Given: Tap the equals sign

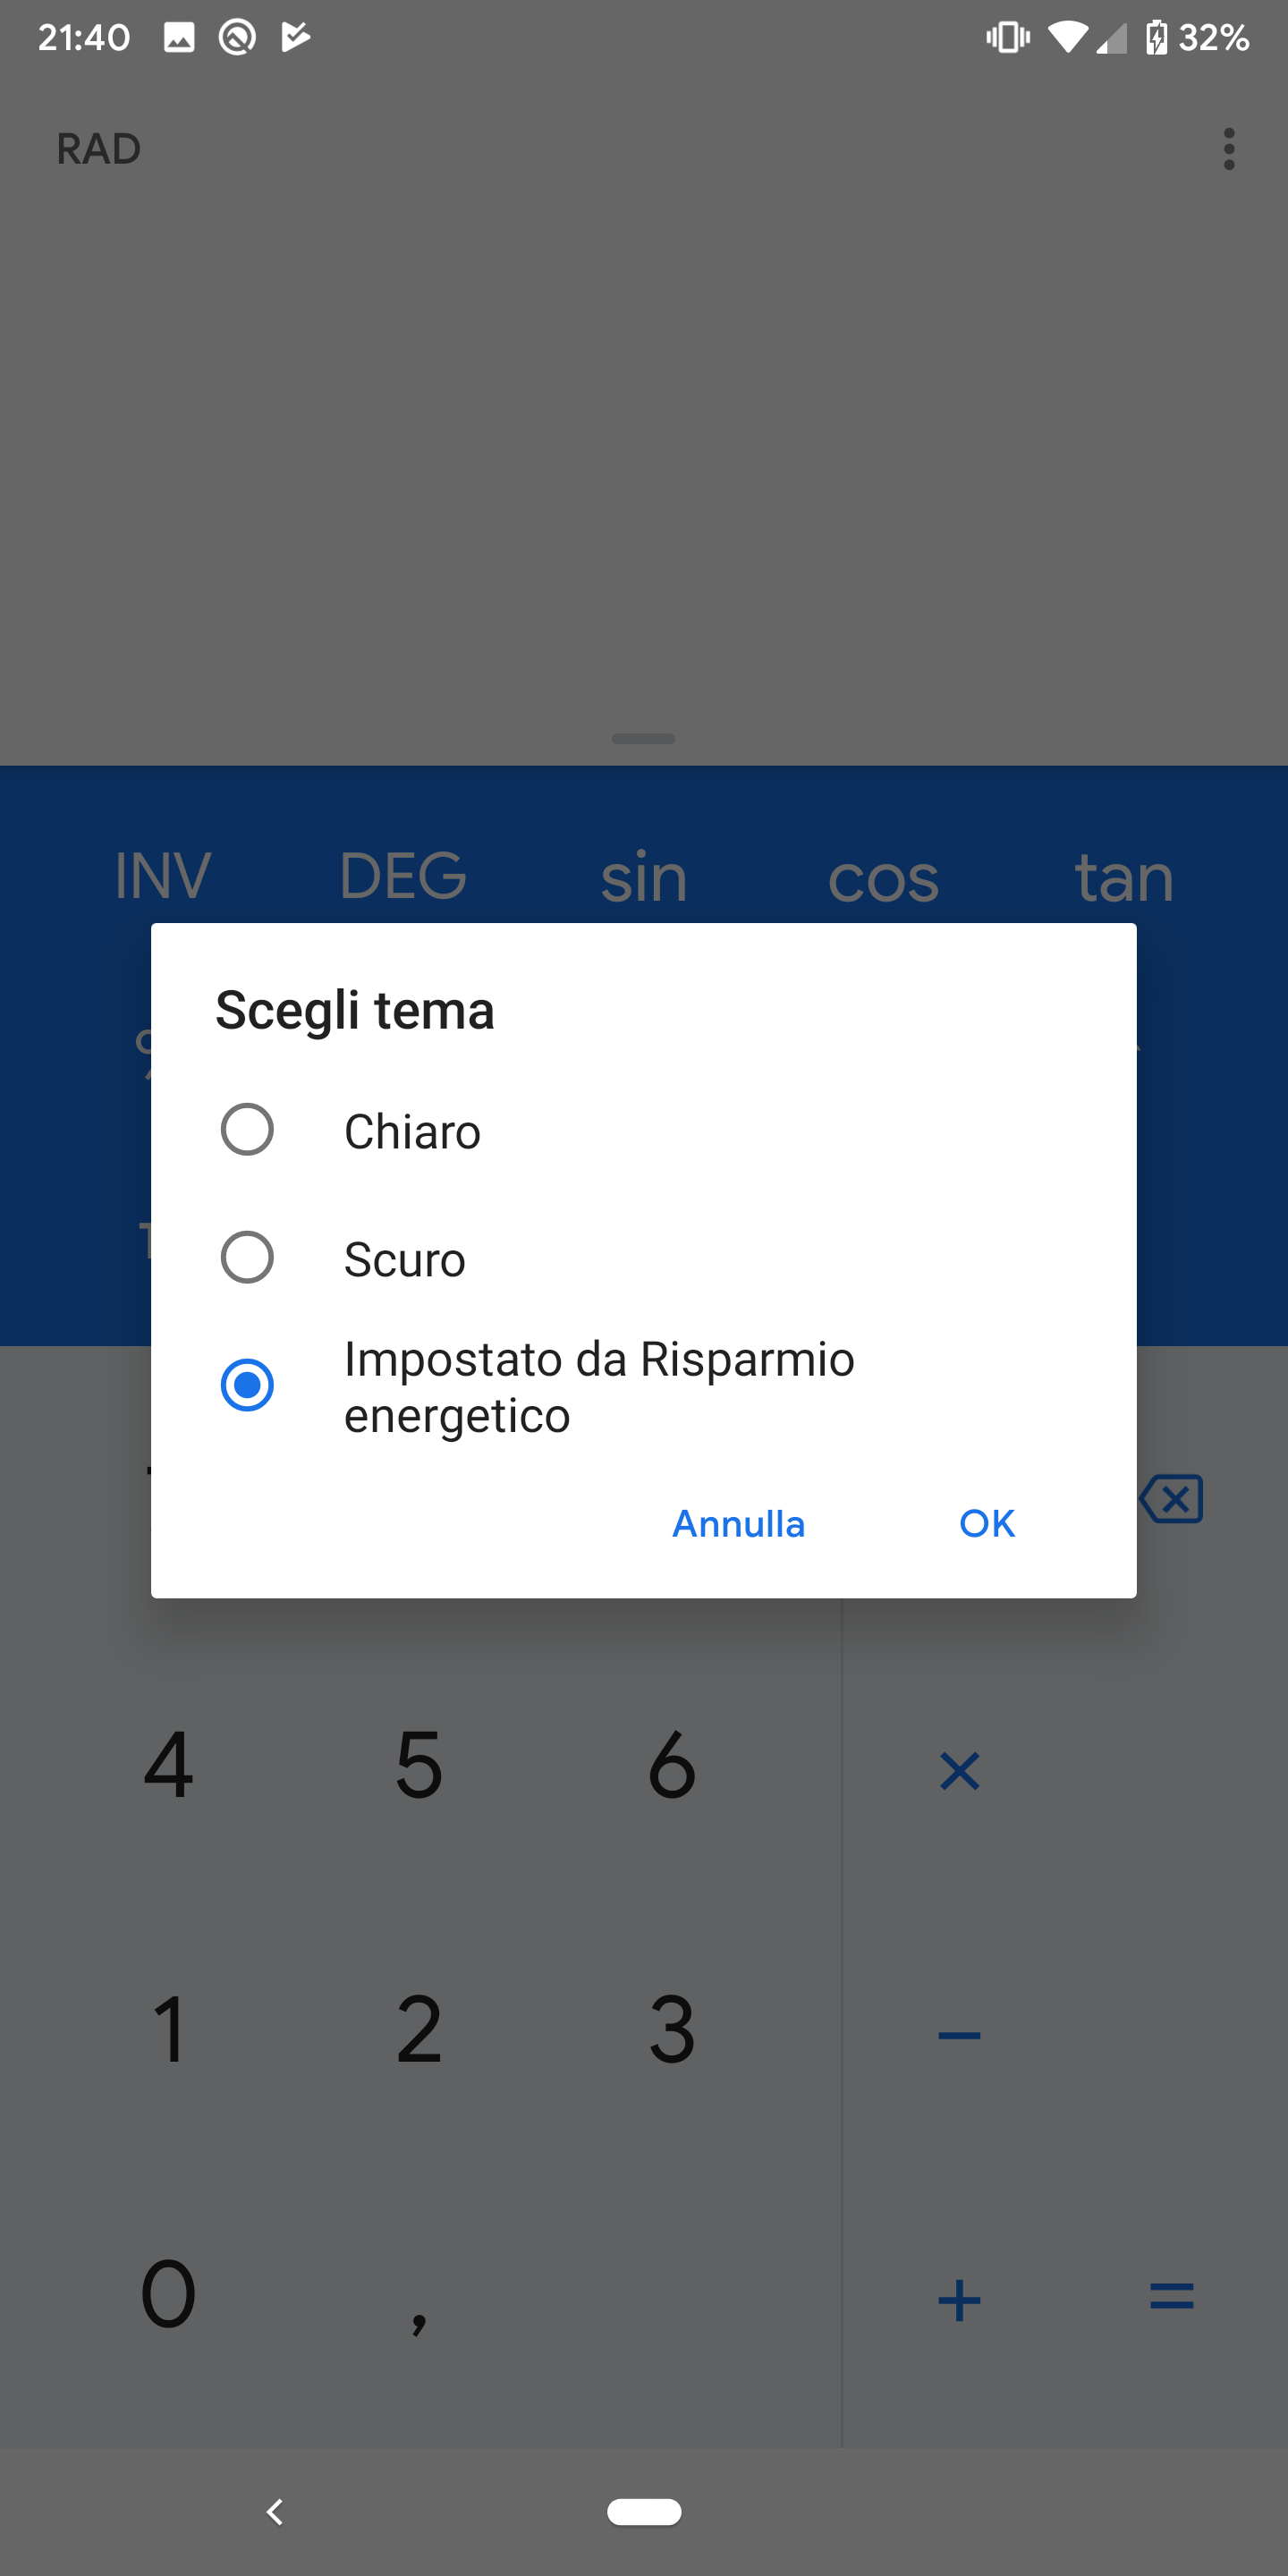Looking at the screenshot, I should (1171, 2296).
